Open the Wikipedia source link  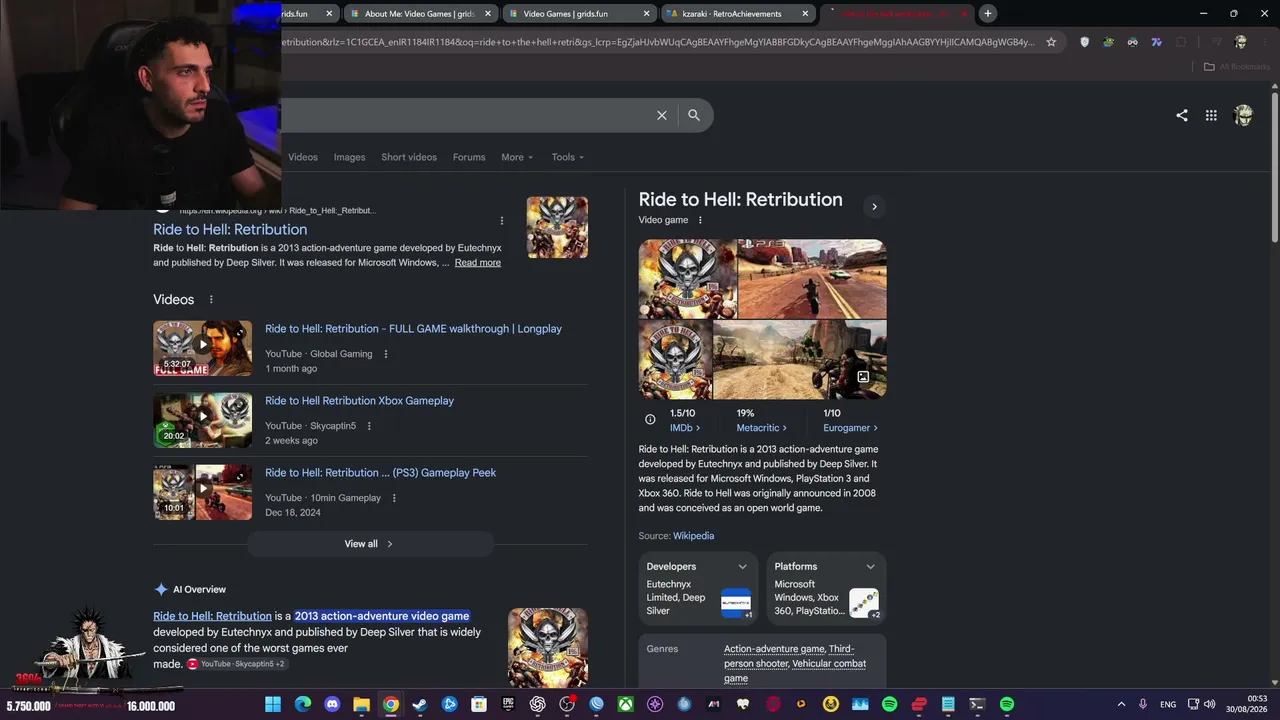tap(693, 536)
